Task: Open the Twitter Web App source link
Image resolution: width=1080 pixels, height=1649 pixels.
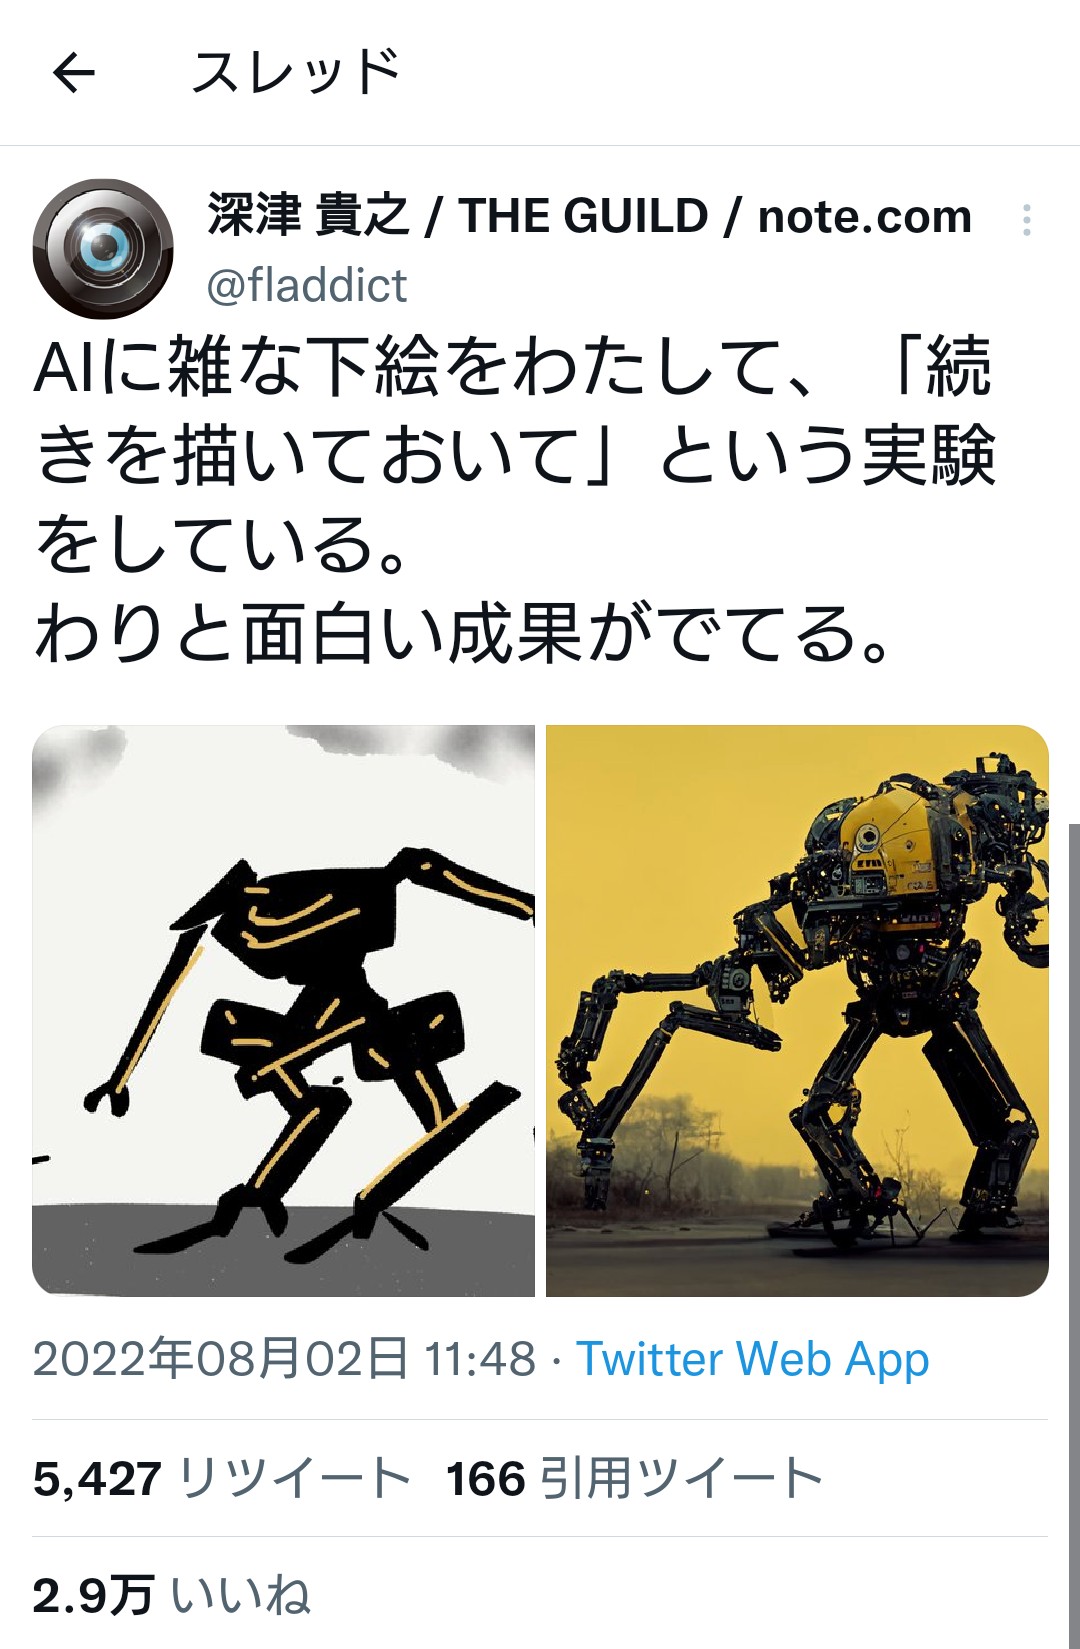Action: [752, 1359]
